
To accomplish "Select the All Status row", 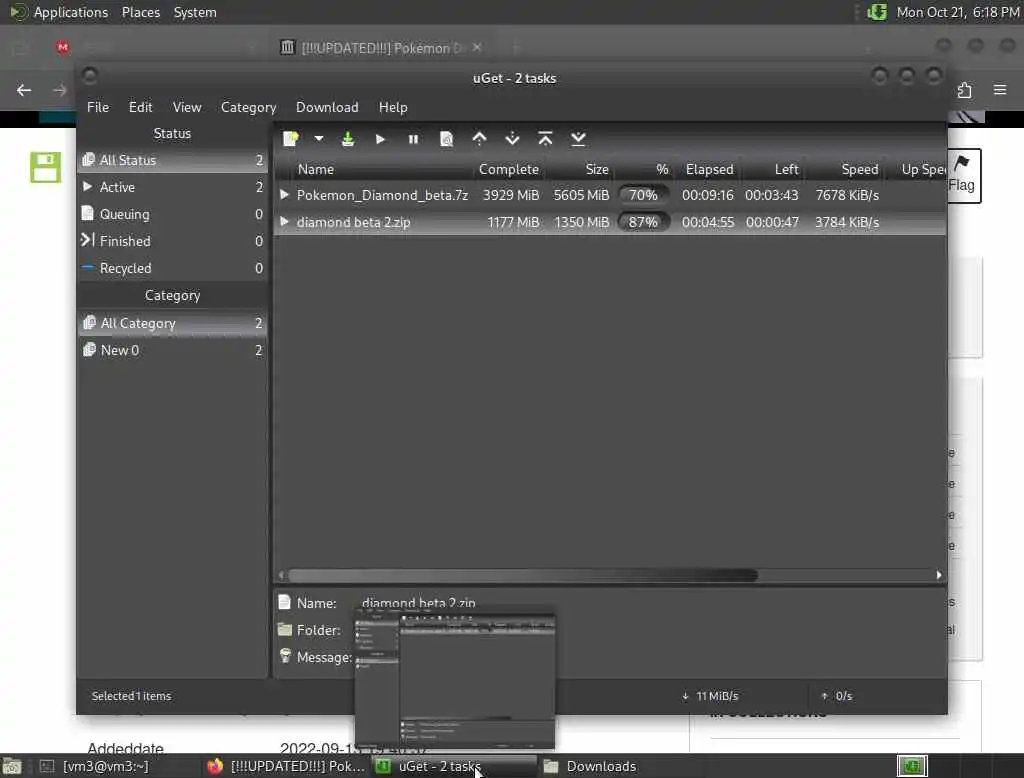I will click(172, 160).
